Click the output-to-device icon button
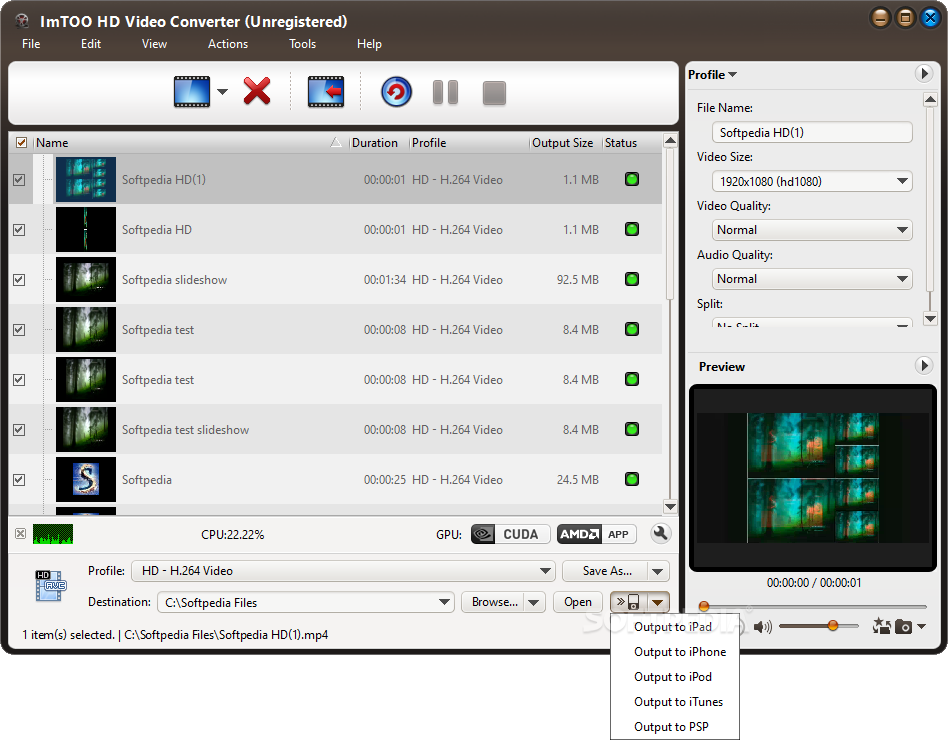 628,602
